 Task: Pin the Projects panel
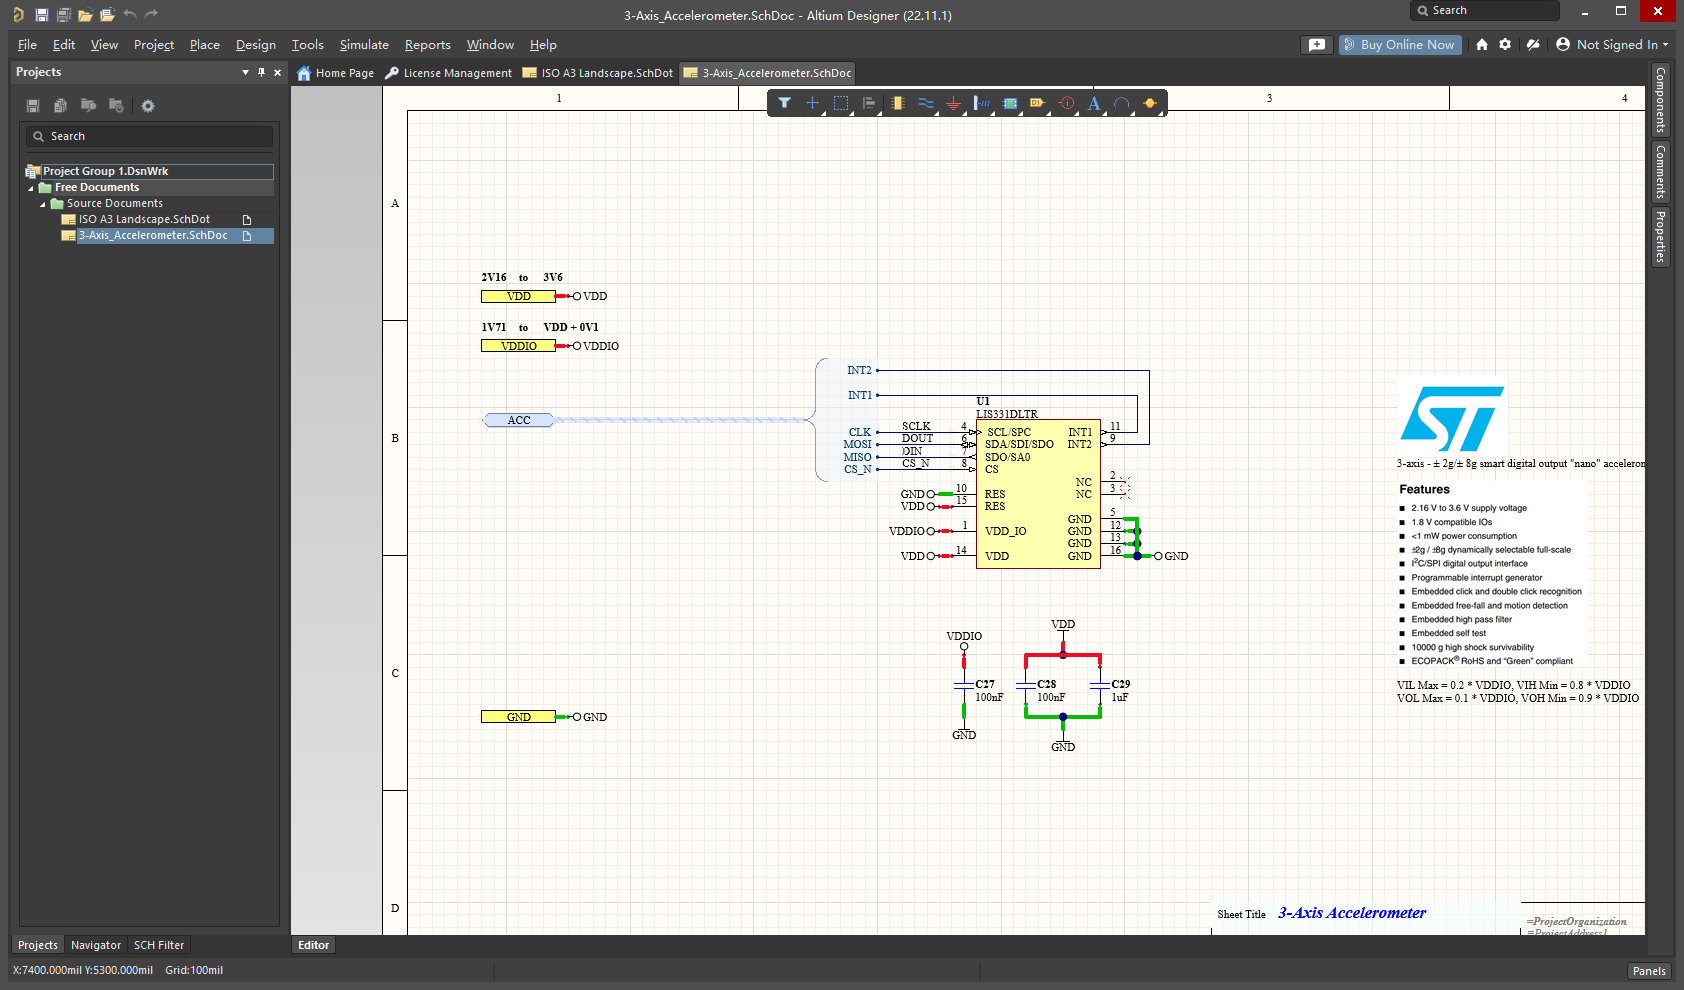262,72
